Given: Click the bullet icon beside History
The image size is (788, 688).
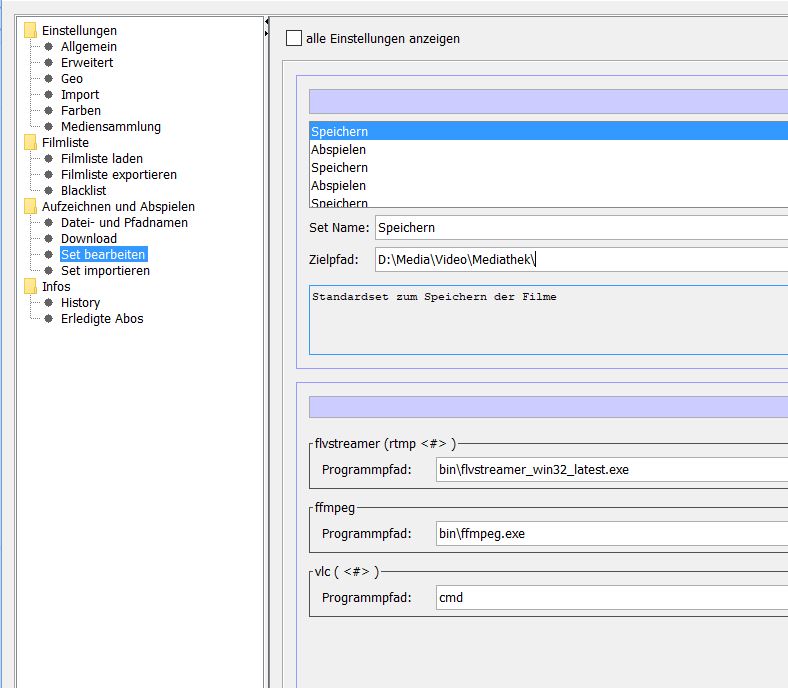Looking at the screenshot, I should pyautogui.click(x=48, y=303).
